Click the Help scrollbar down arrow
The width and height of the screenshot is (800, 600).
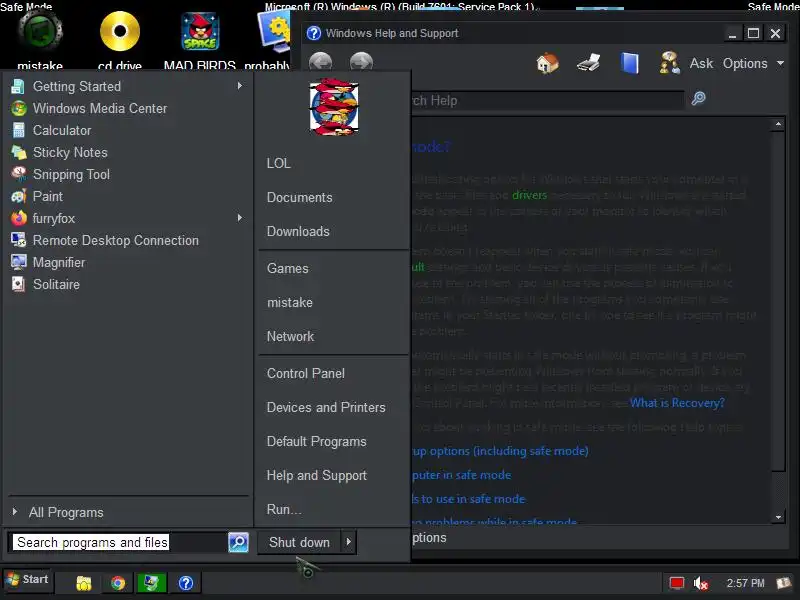point(778,517)
